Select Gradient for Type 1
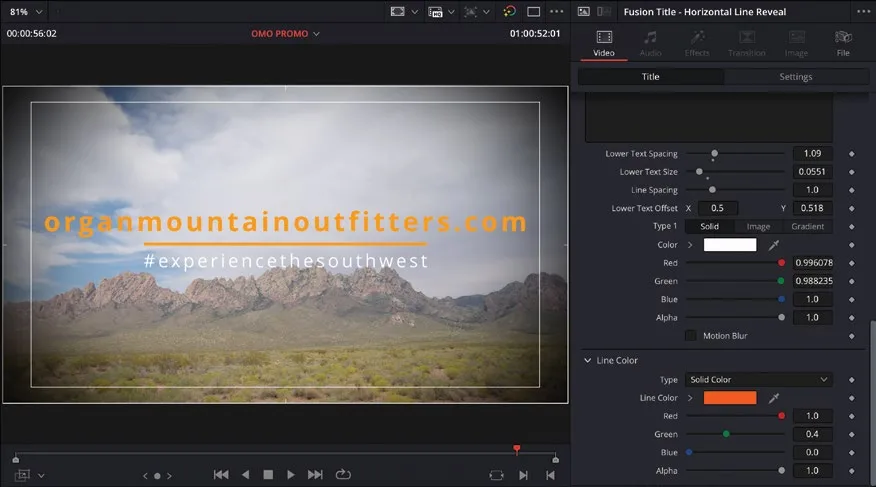876x487 pixels. point(807,226)
